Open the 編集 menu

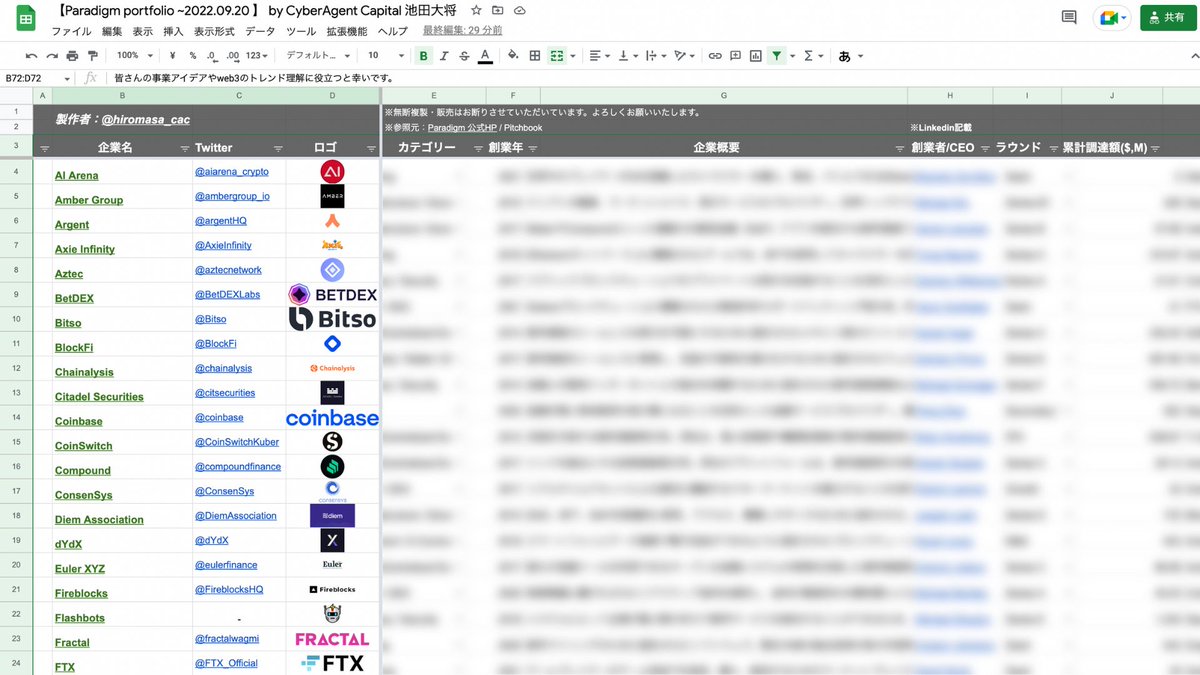click(x=112, y=32)
